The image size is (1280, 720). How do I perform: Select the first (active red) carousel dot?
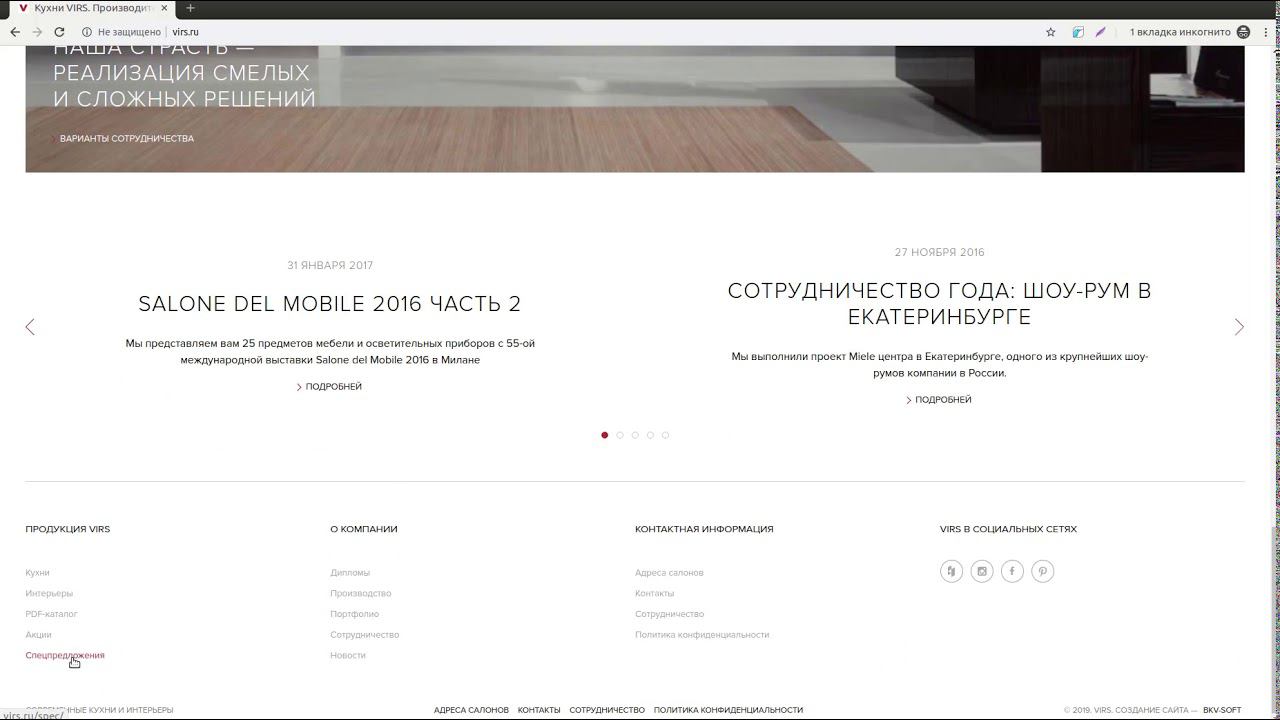605,435
